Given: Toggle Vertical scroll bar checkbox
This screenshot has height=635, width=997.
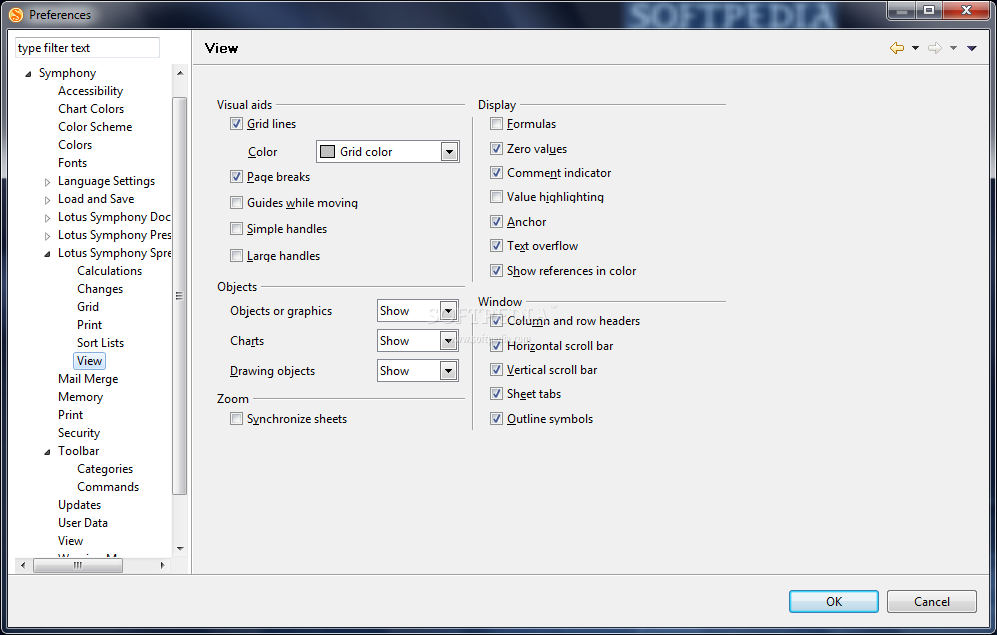Looking at the screenshot, I should point(497,370).
